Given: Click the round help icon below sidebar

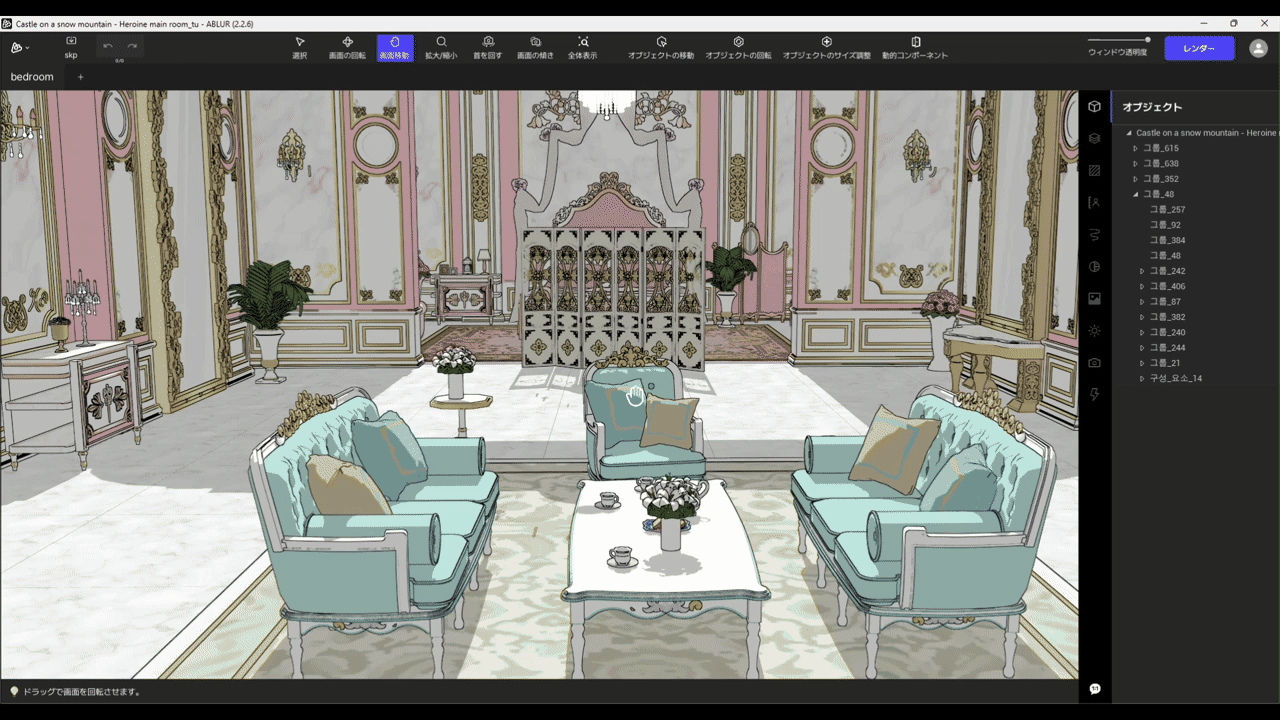Looking at the screenshot, I should tap(1095, 689).
